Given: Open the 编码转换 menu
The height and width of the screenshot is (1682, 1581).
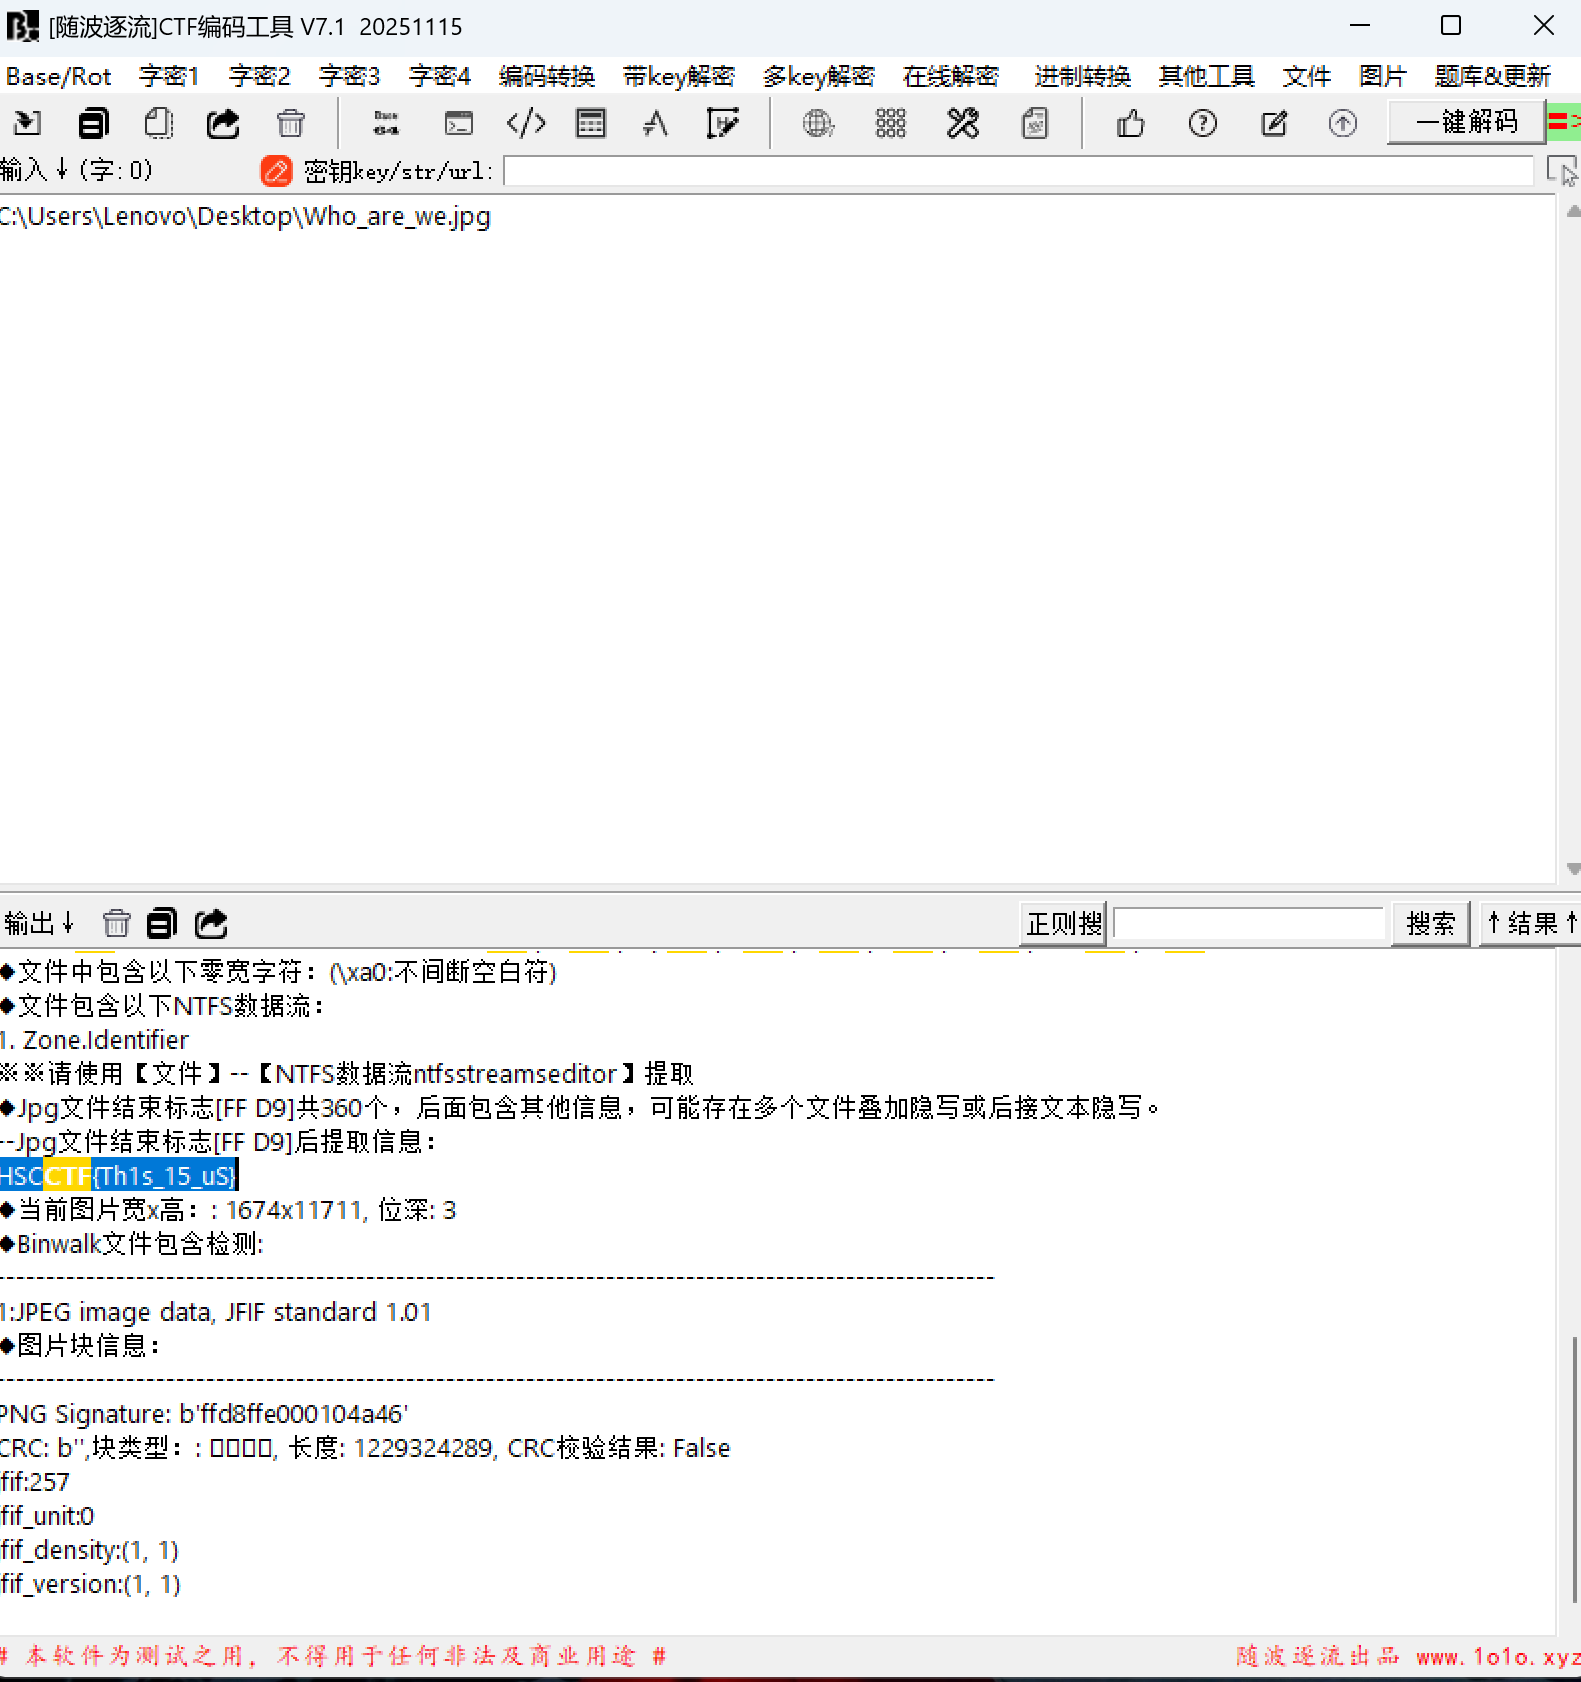Looking at the screenshot, I should (546, 77).
